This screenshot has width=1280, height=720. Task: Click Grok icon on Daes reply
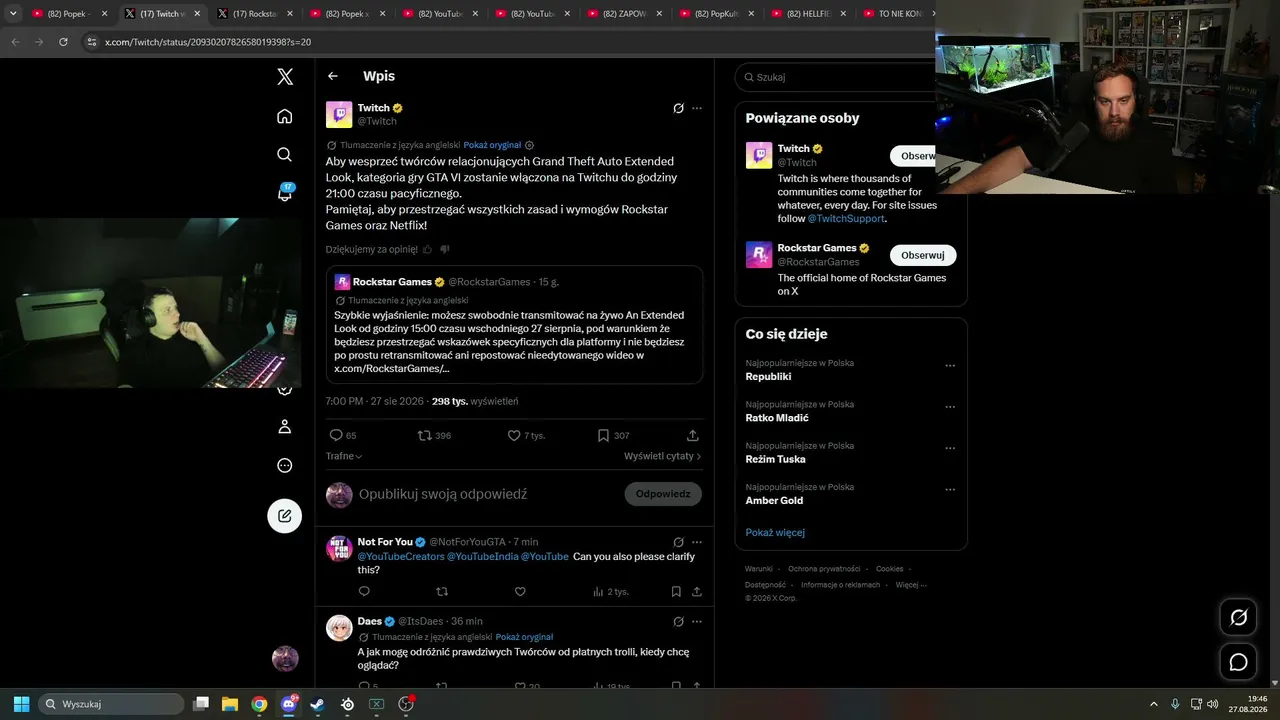(678, 622)
